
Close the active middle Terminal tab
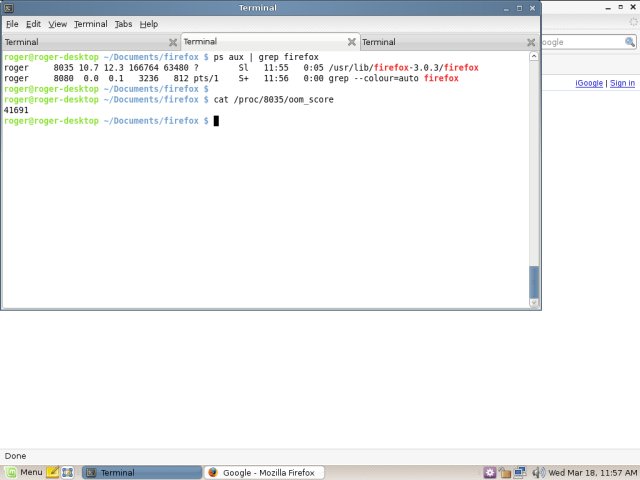click(351, 43)
